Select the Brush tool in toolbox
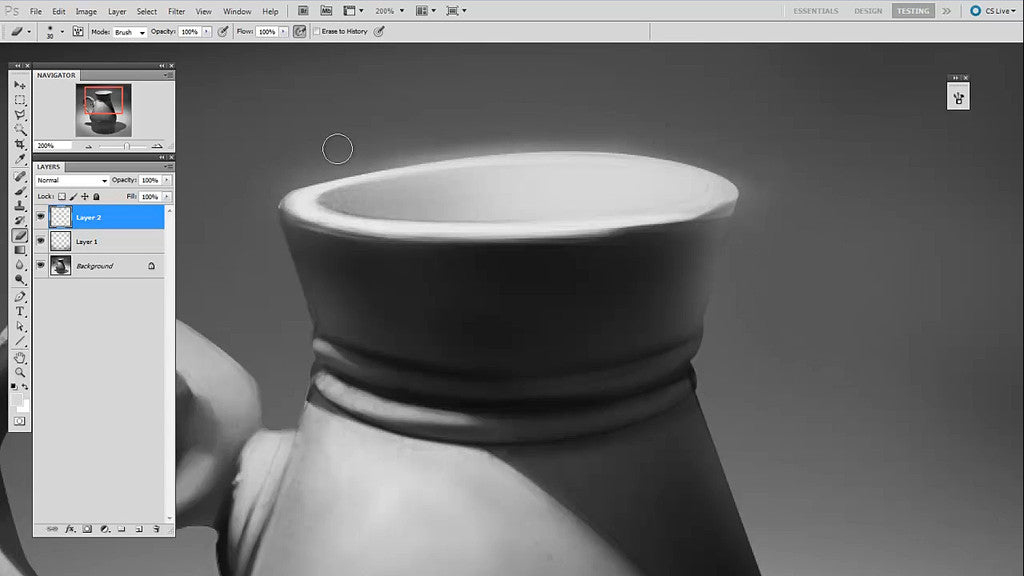This screenshot has width=1024, height=576. [x=20, y=191]
